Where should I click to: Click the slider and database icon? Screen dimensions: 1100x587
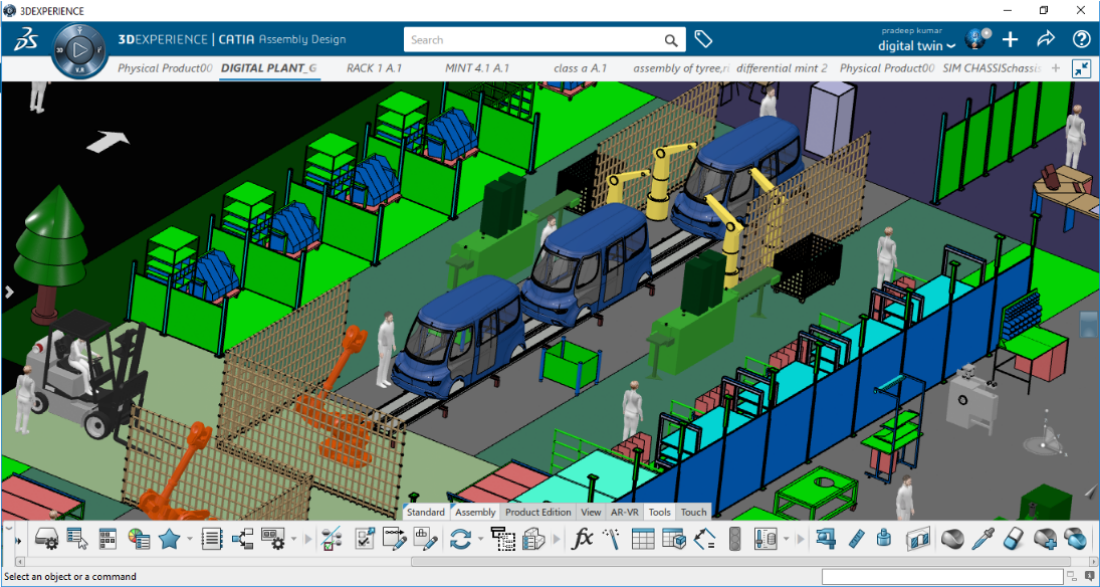pyautogui.click(x=764, y=539)
